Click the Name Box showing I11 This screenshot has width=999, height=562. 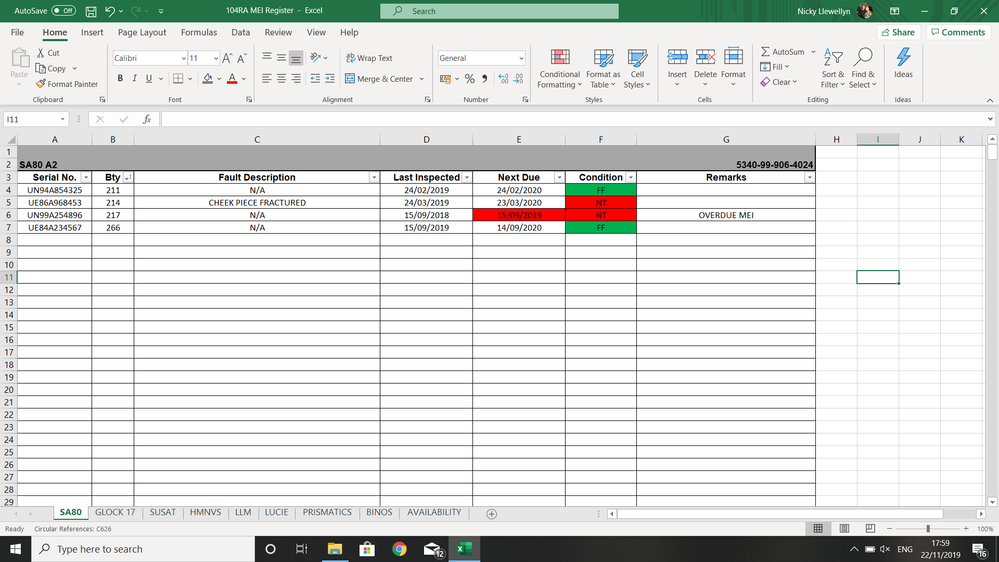[35, 119]
